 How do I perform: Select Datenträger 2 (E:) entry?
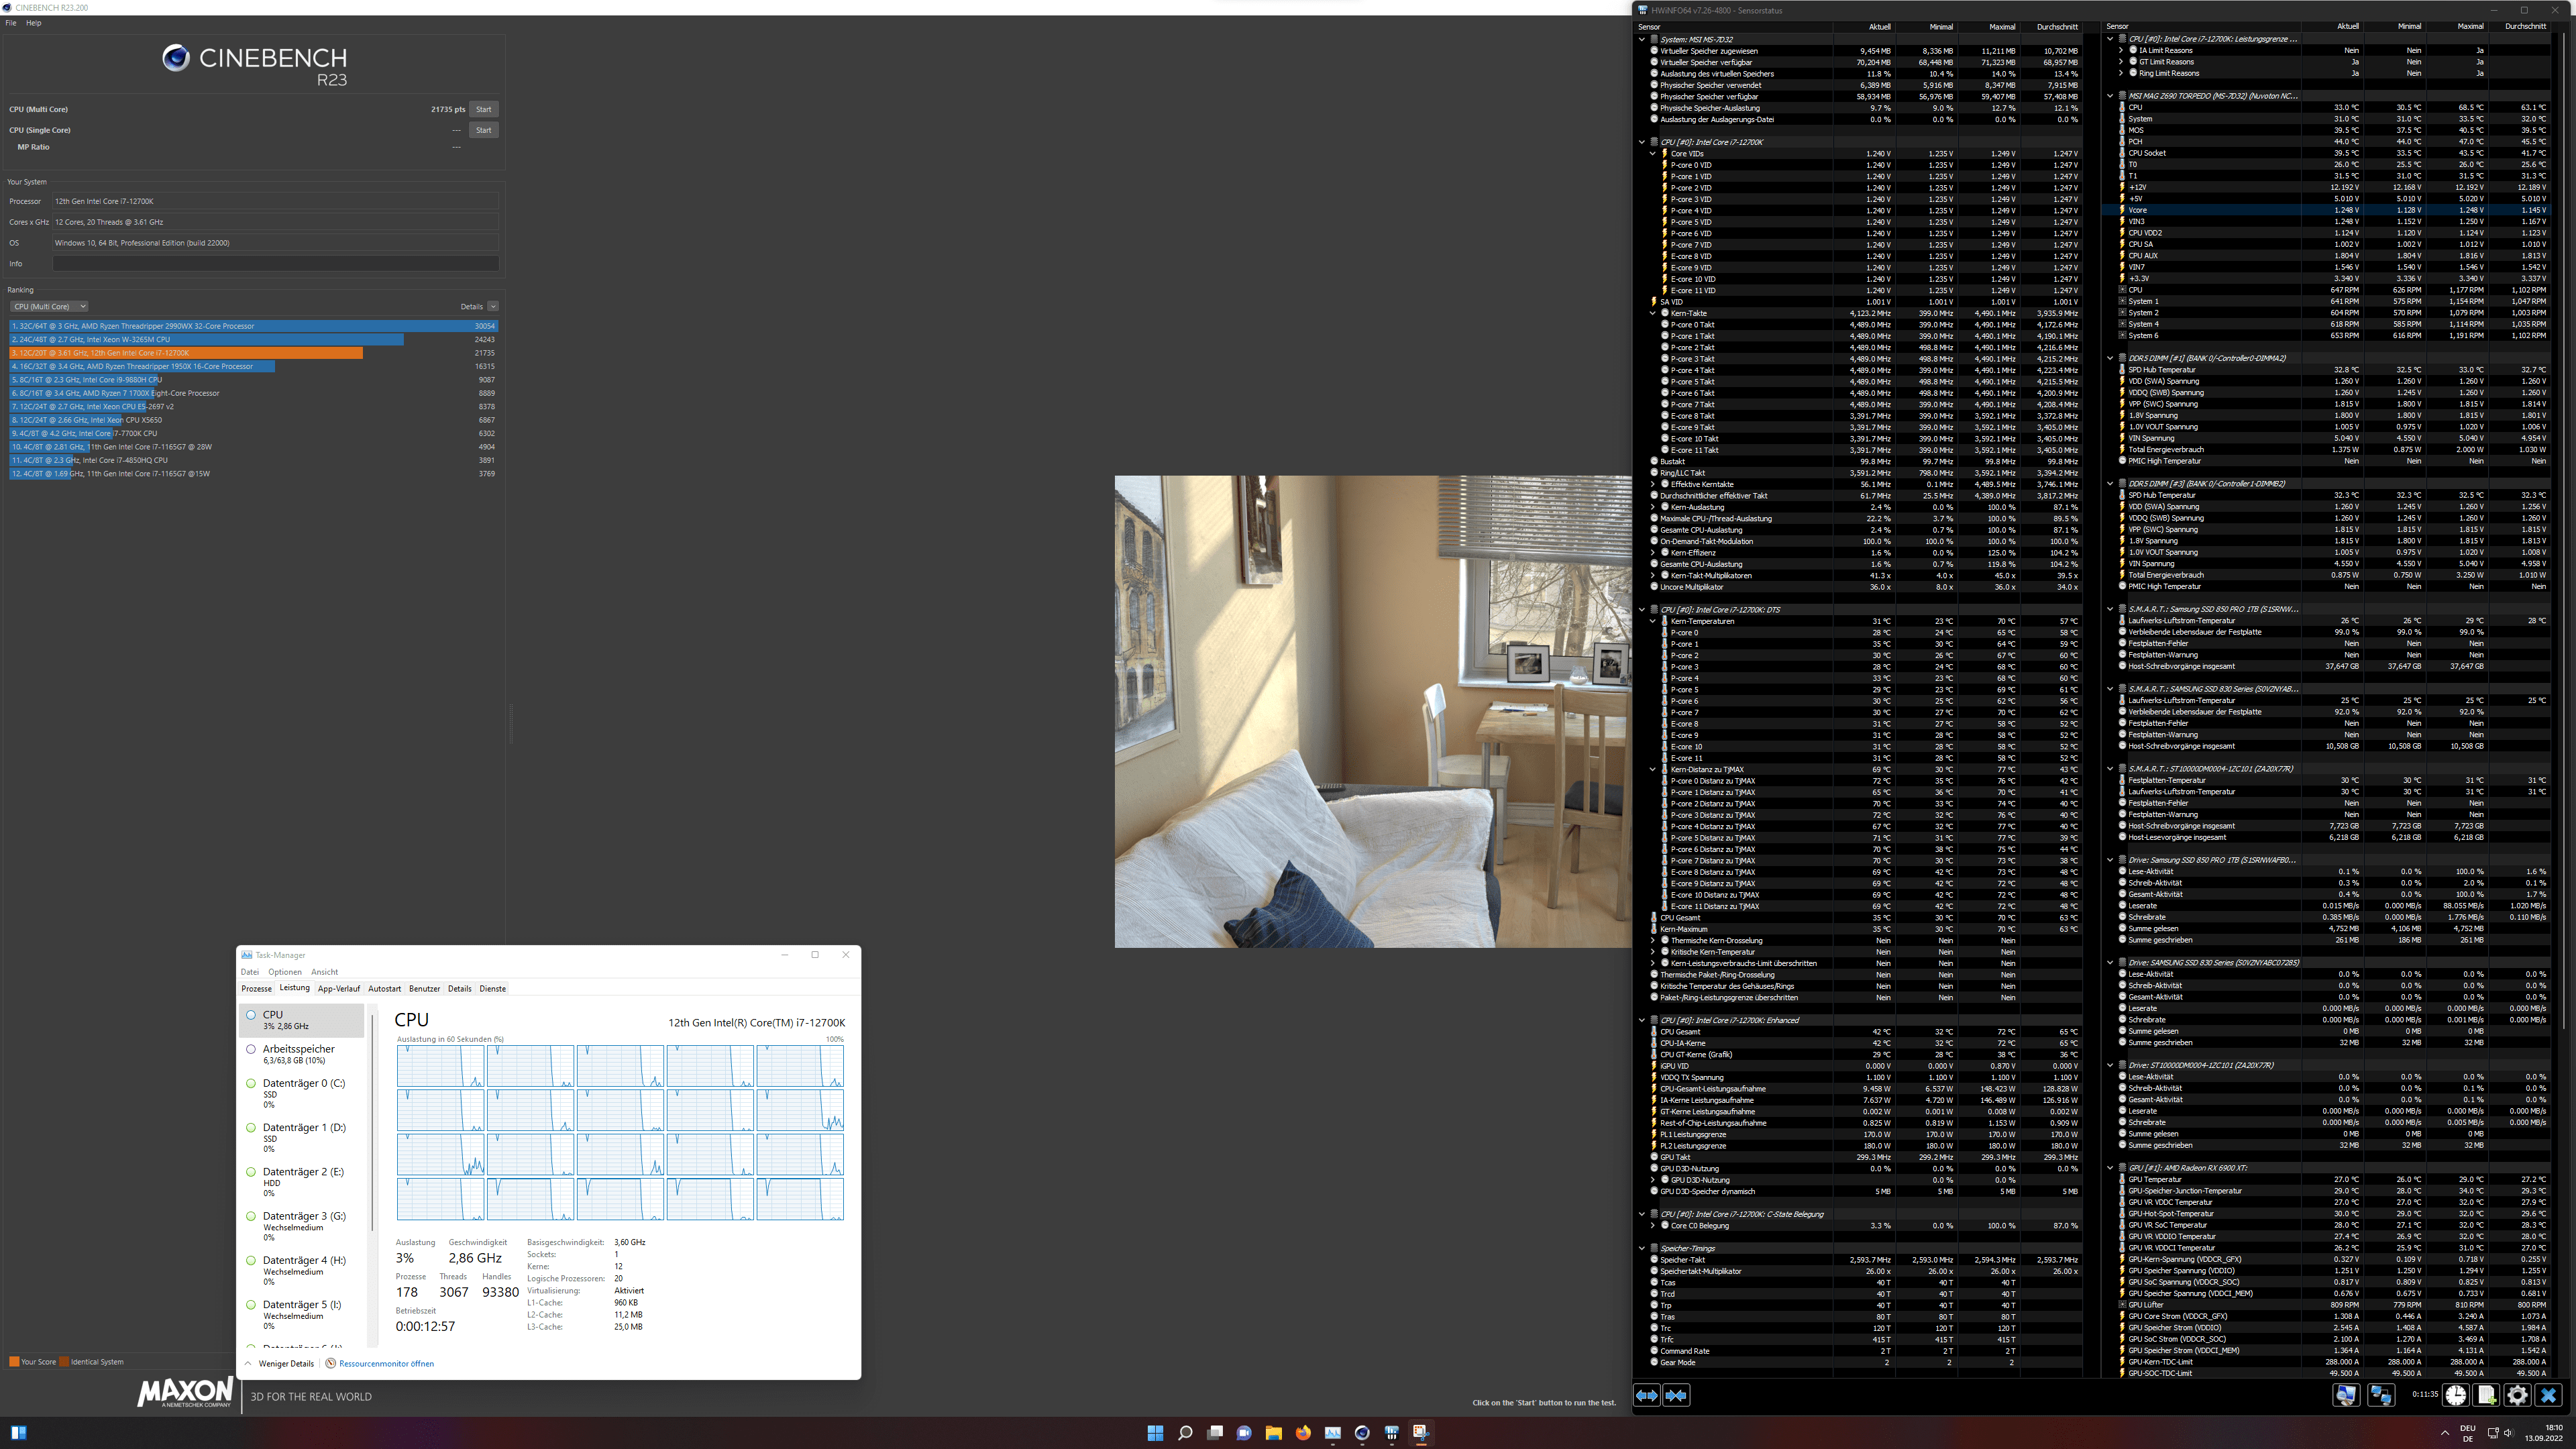pos(301,1181)
